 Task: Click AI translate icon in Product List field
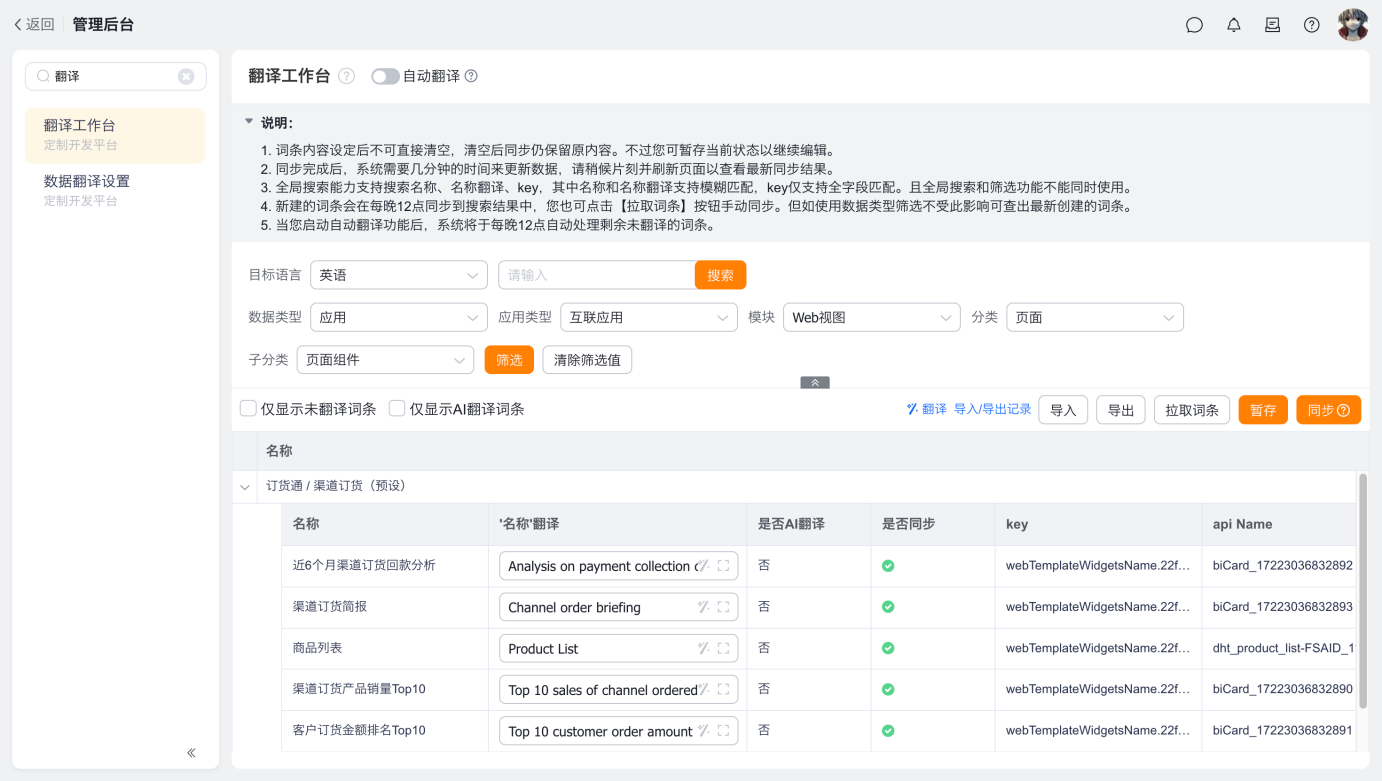703,648
